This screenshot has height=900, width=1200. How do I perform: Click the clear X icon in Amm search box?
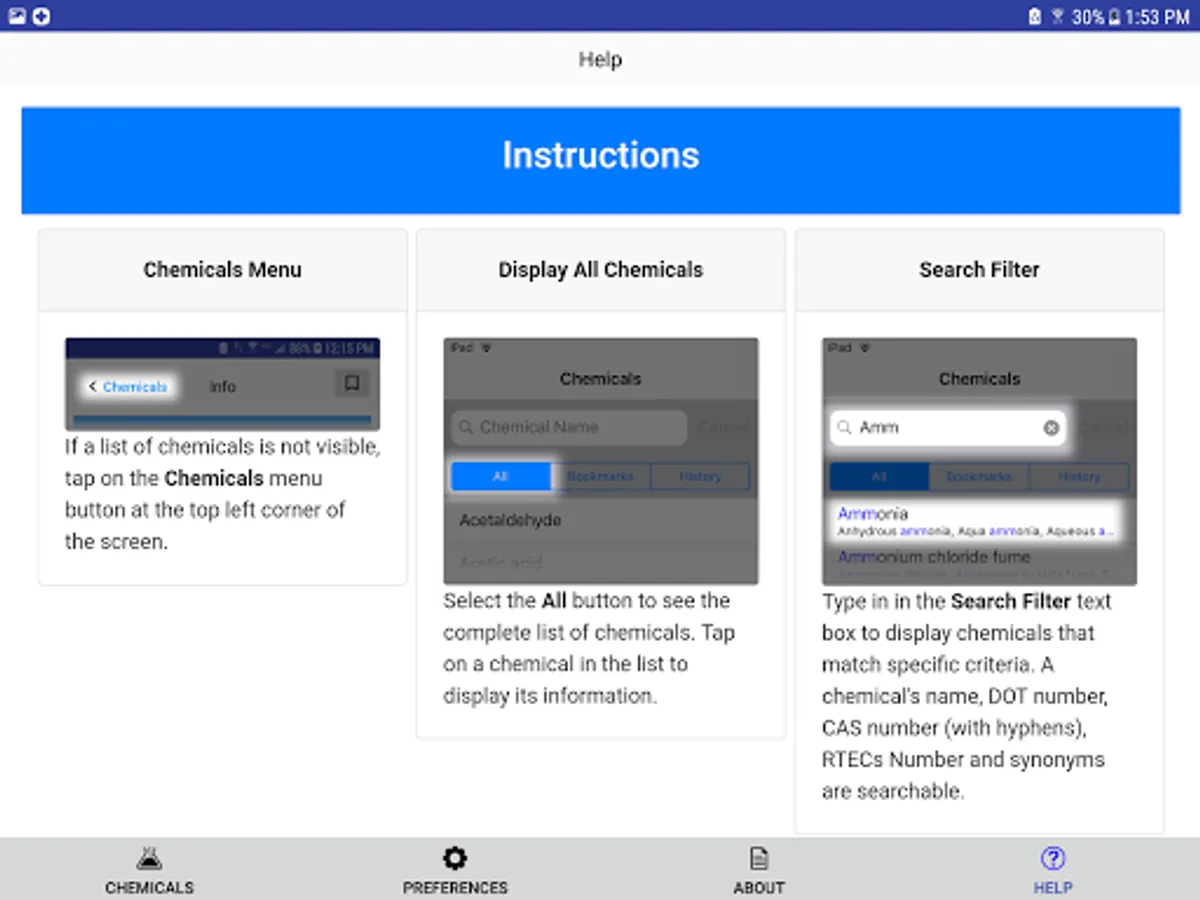[1051, 427]
